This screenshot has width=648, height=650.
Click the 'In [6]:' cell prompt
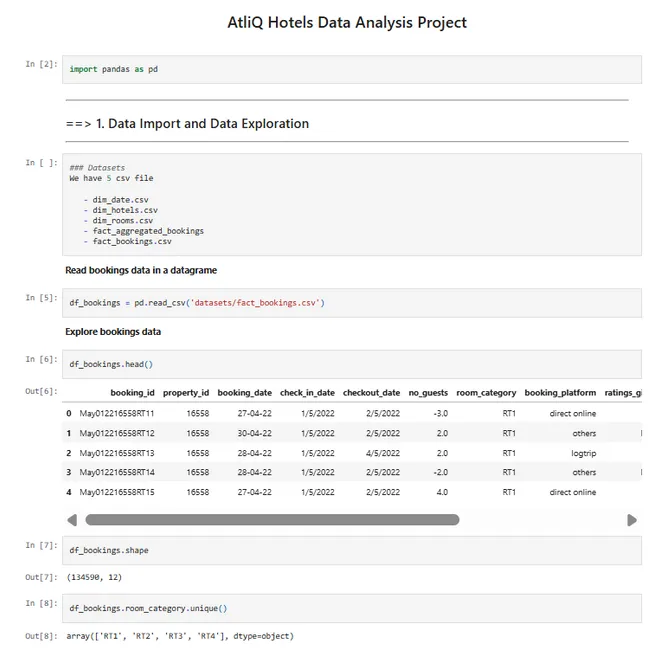41,359
